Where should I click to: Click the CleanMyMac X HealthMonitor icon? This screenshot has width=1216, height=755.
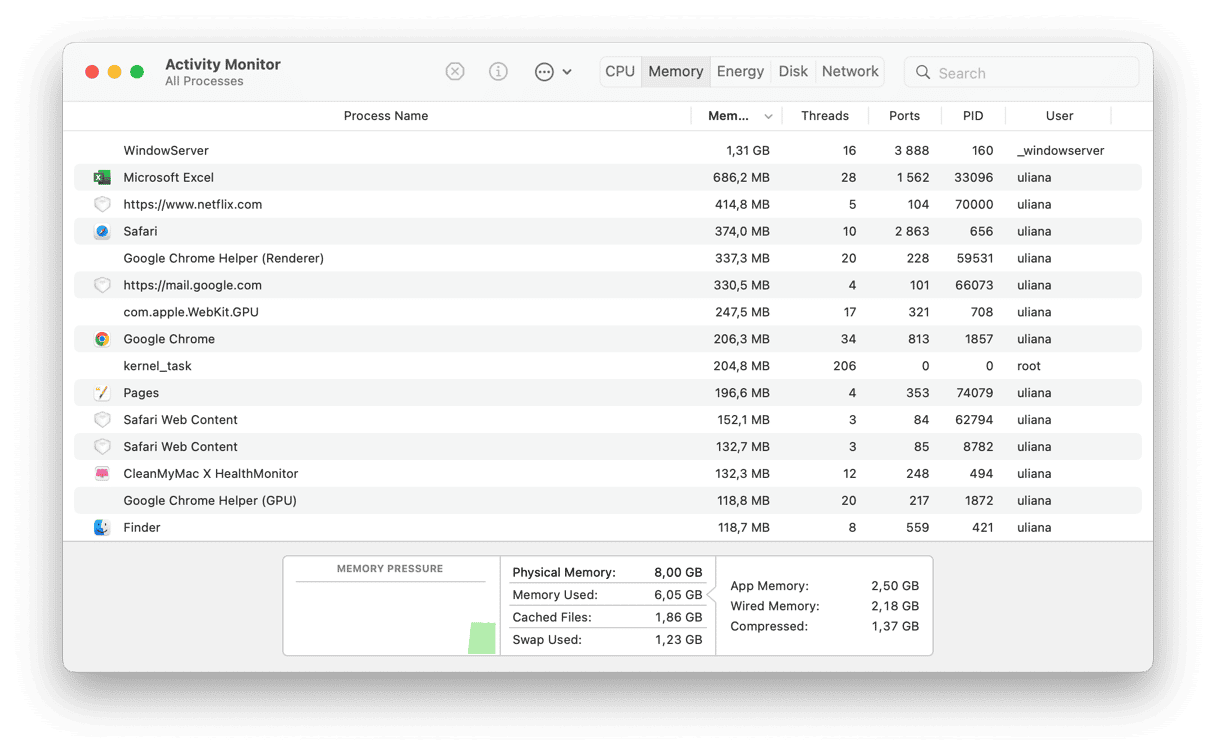pos(102,474)
